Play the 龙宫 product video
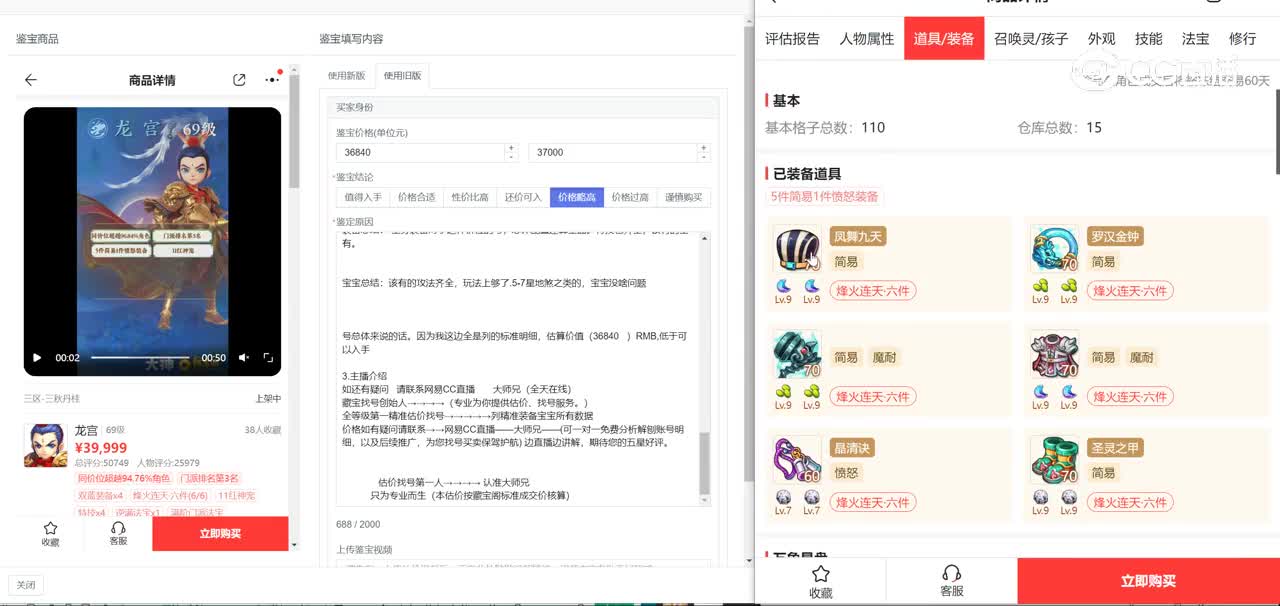1280x606 pixels. 38,357
